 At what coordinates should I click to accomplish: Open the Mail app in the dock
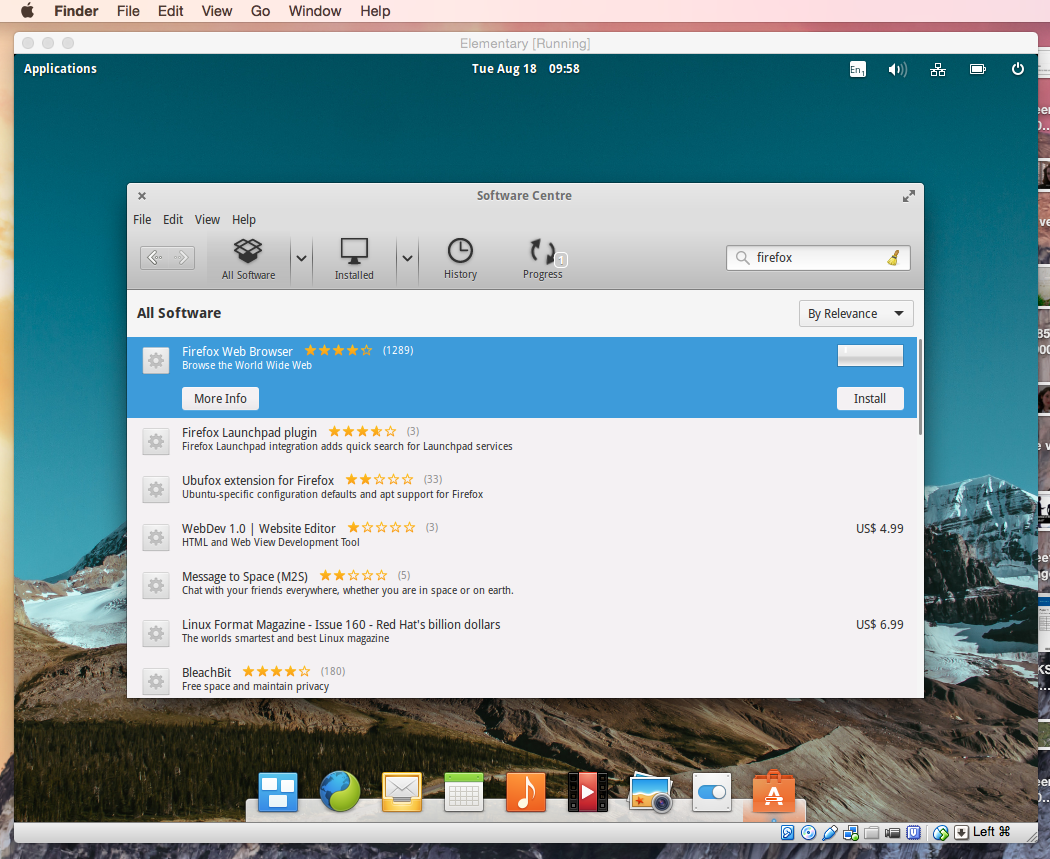[402, 792]
